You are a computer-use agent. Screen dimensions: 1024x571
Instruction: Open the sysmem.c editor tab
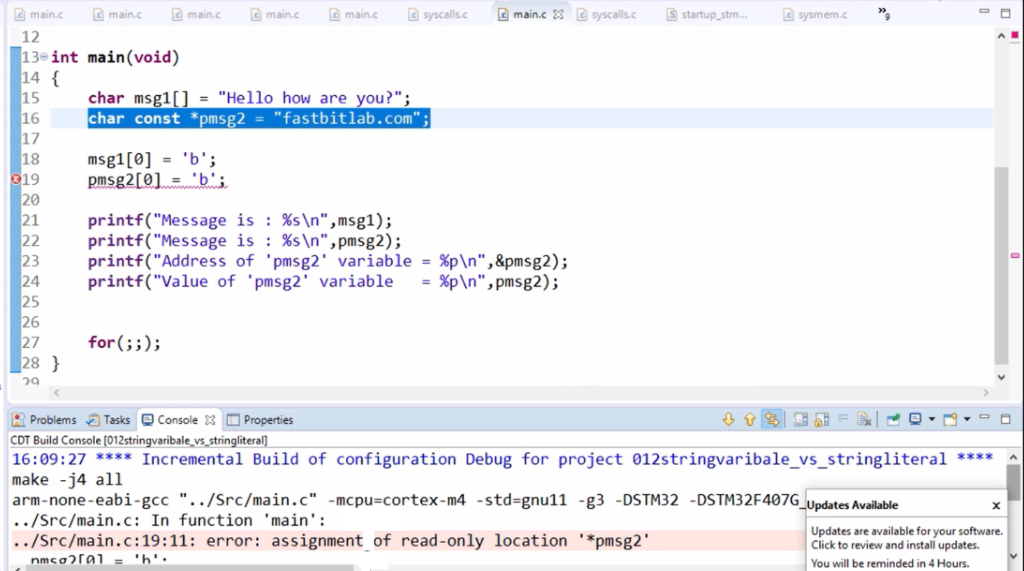tap(821, 15)
